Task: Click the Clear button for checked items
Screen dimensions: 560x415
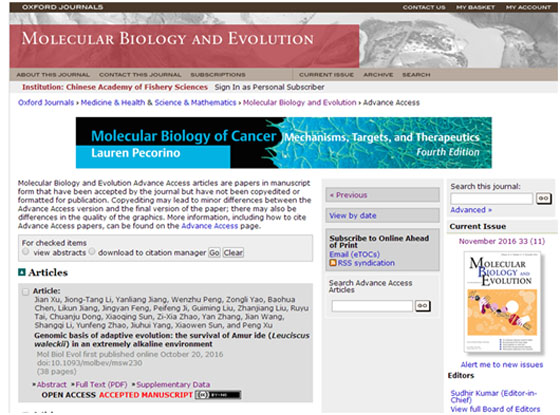Action: 233,252
